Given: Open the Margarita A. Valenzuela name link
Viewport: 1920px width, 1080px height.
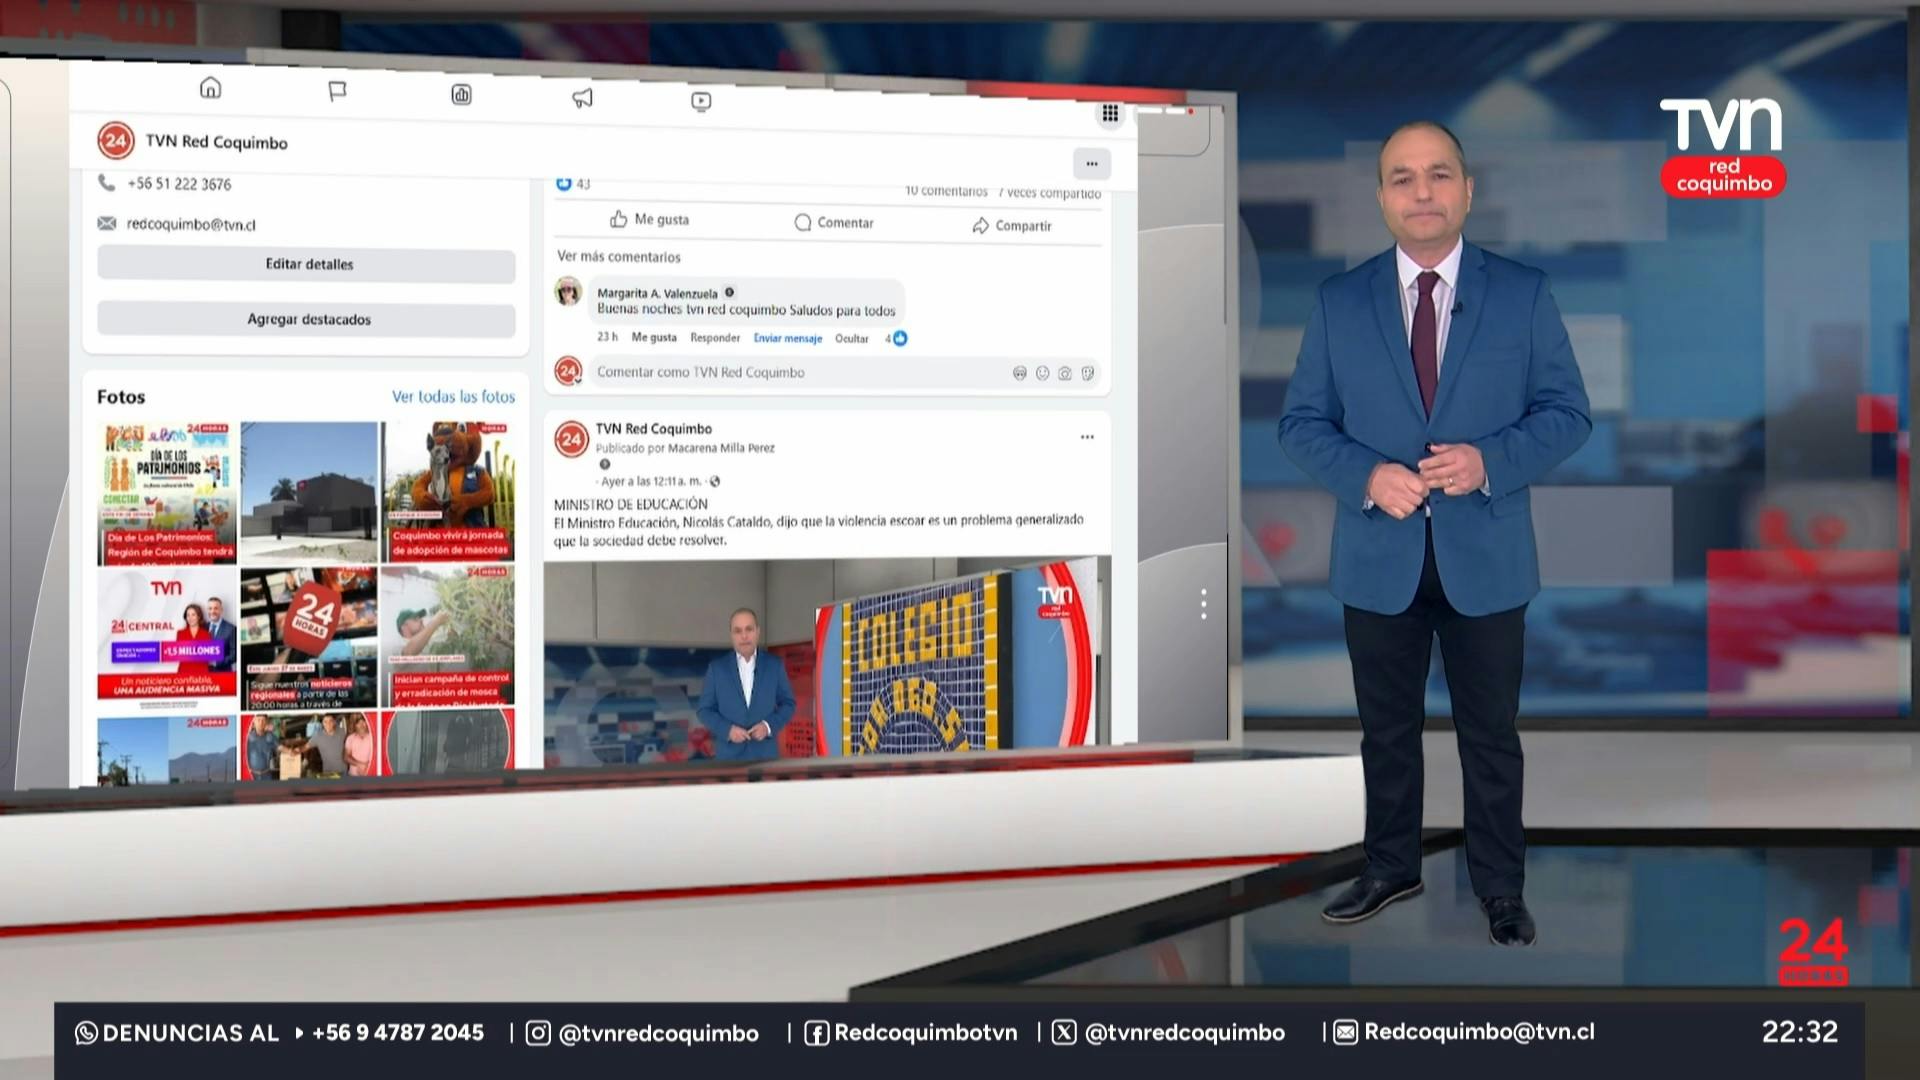Looking at the screenshot, I should point(657,293).
